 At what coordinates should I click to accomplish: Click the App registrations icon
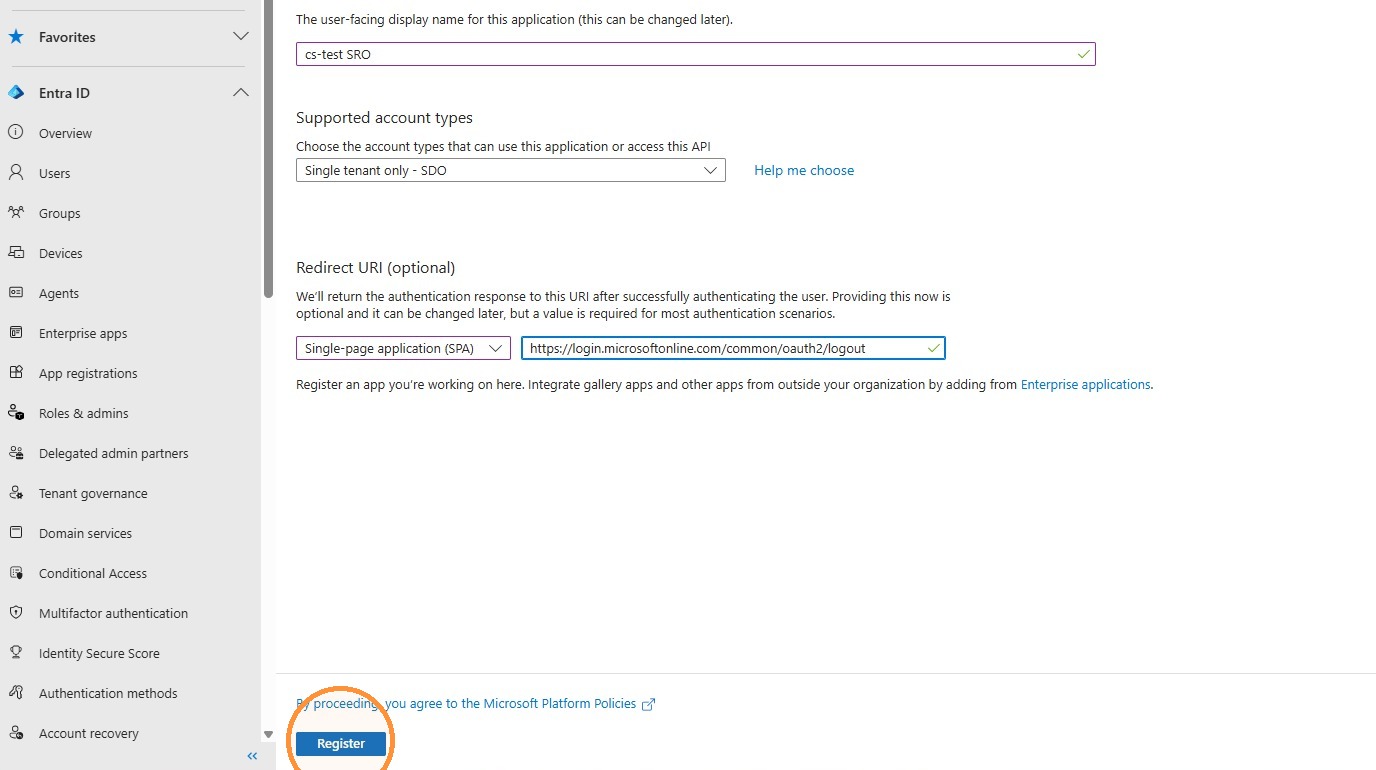click(x=16, y=373)
